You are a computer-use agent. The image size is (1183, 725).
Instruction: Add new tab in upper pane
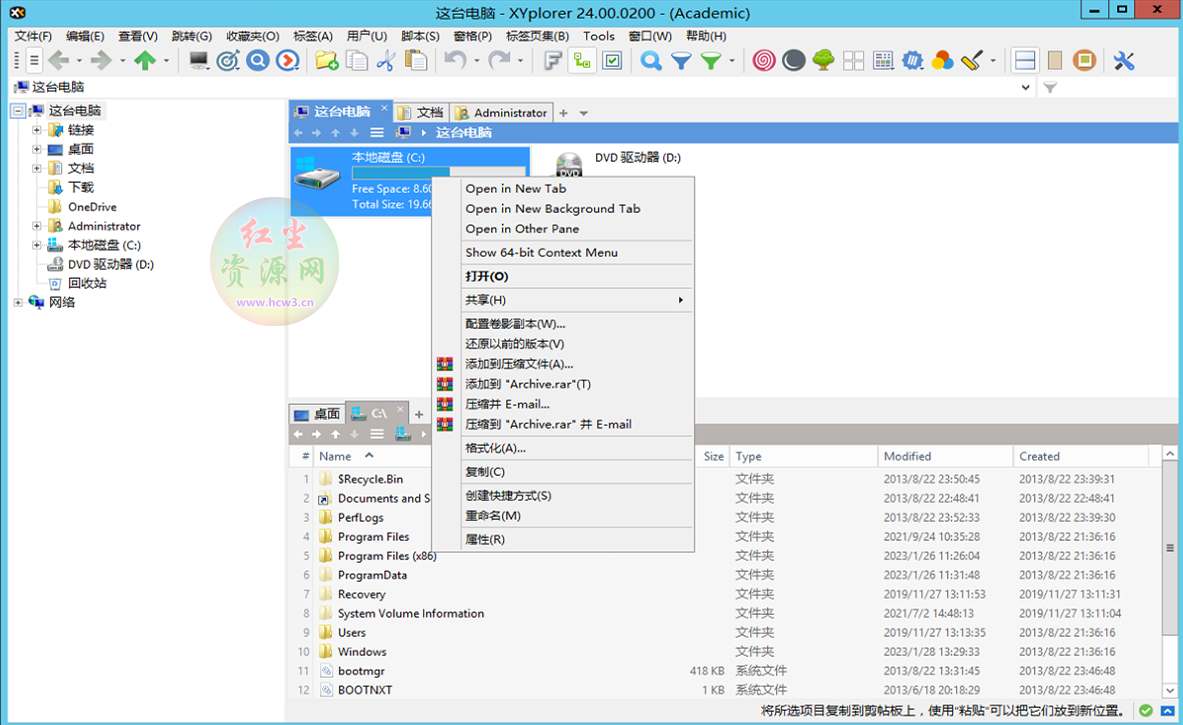pos(563,112)
